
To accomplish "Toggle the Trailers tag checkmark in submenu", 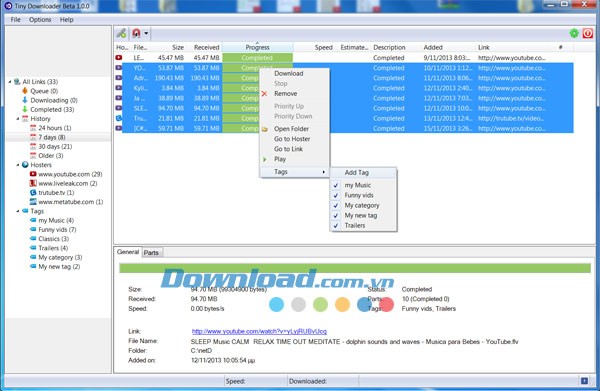I will (x=336, y=225).
